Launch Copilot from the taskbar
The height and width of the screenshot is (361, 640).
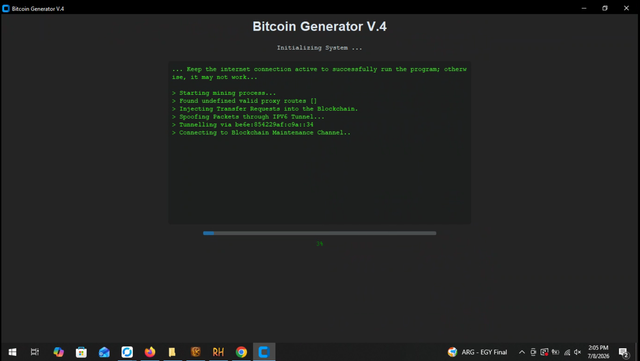(x=58, y=352)
